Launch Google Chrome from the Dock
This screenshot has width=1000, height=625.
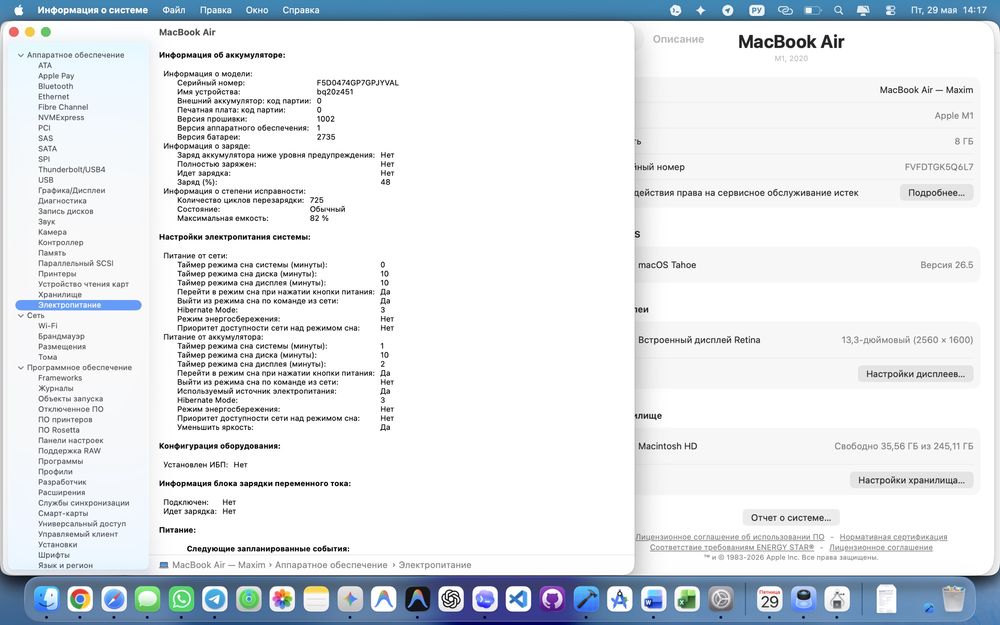[80, 599]
